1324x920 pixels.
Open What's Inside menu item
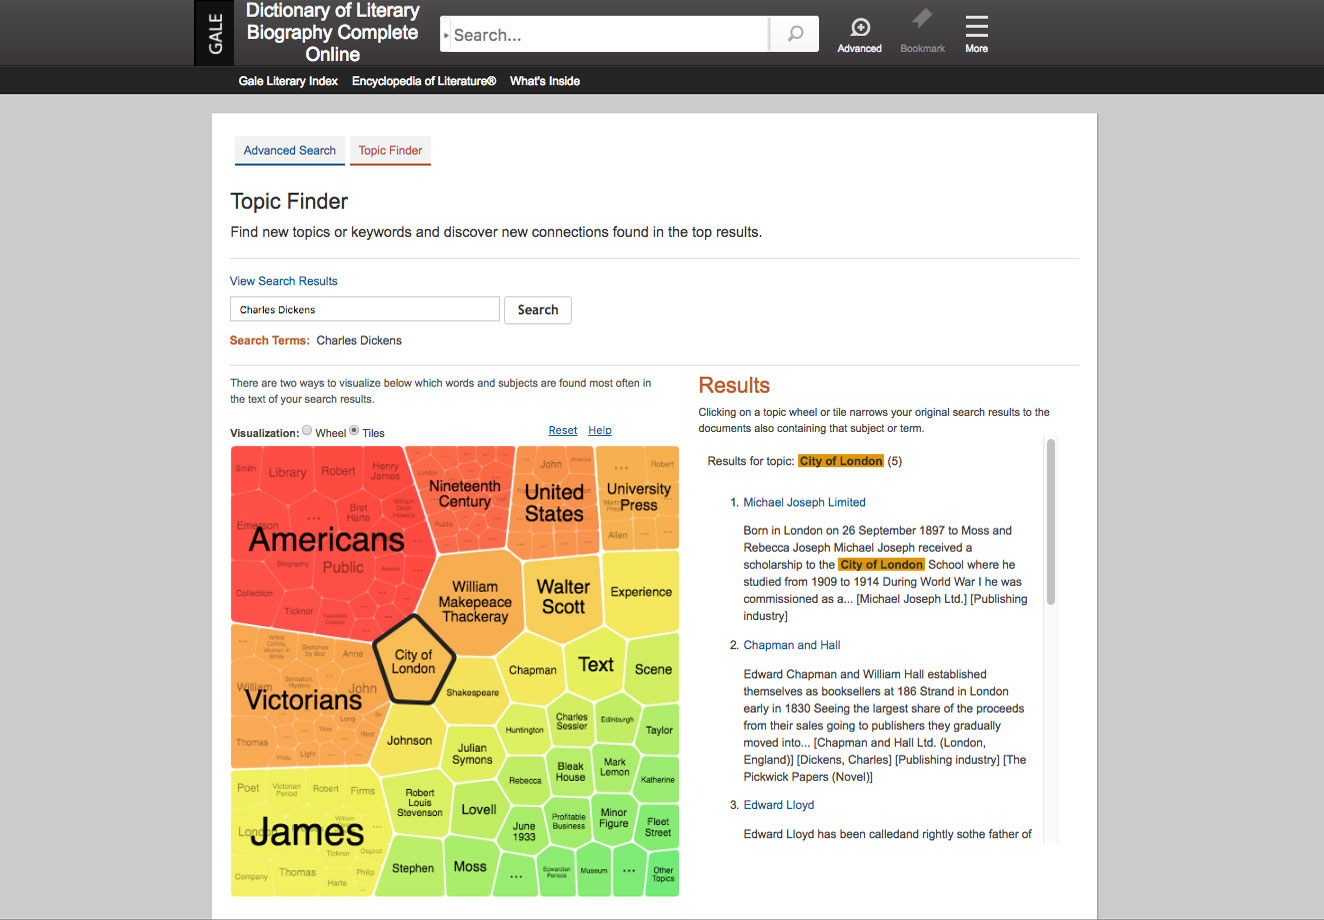[x=545, y=81]
